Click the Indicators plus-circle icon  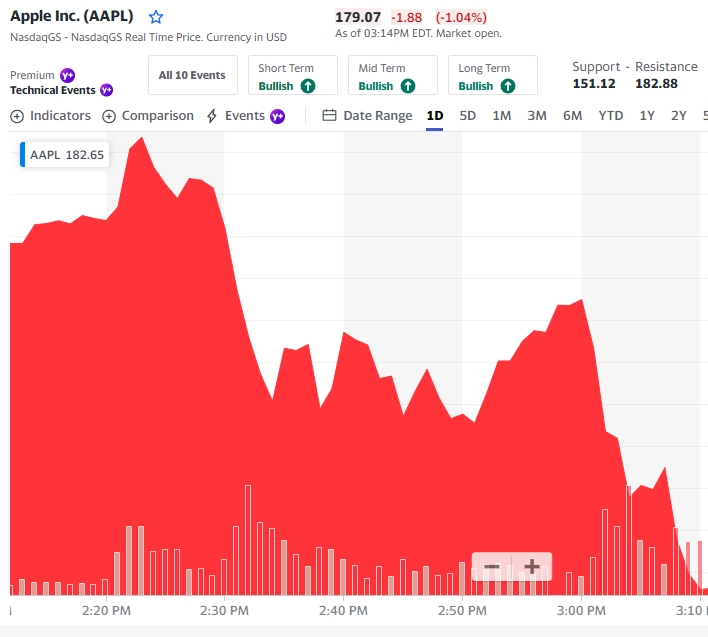pyautogui.click(x=17, y=116)
